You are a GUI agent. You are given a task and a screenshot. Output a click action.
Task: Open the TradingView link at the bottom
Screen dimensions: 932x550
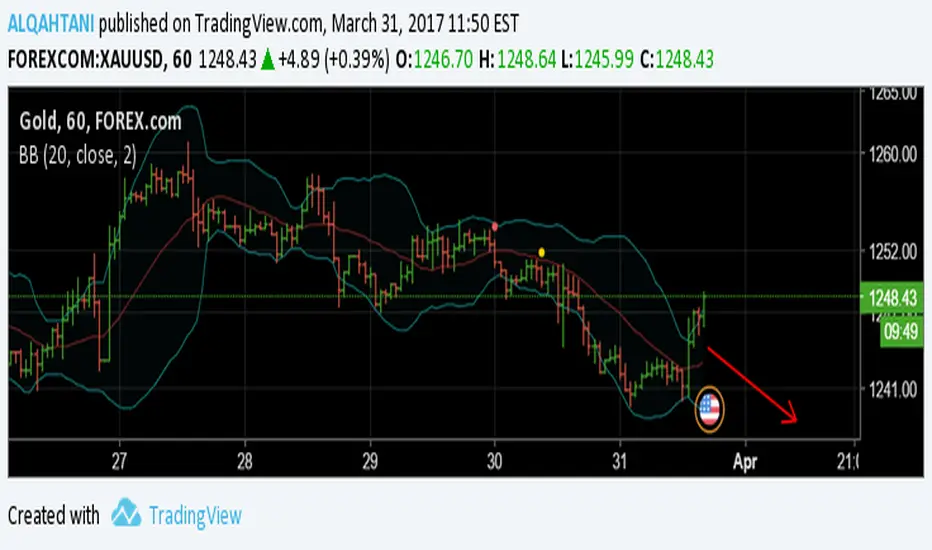click(196, 516)
